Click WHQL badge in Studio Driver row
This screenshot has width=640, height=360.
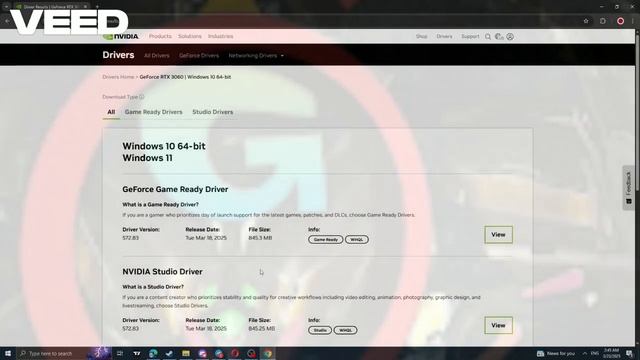345,330
